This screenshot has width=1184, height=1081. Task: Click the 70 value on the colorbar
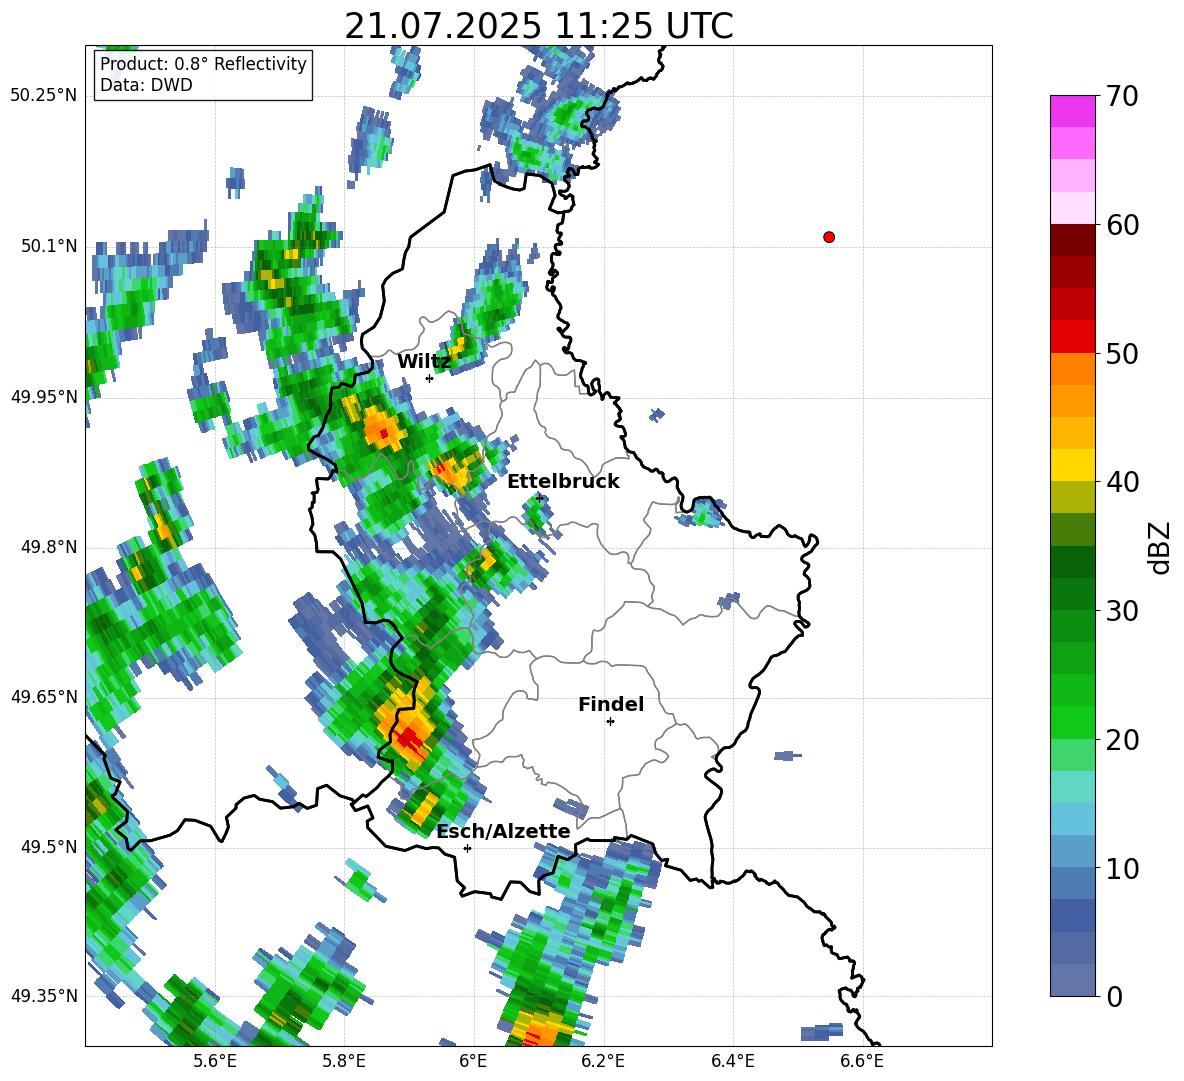[x=1122, y=97]
